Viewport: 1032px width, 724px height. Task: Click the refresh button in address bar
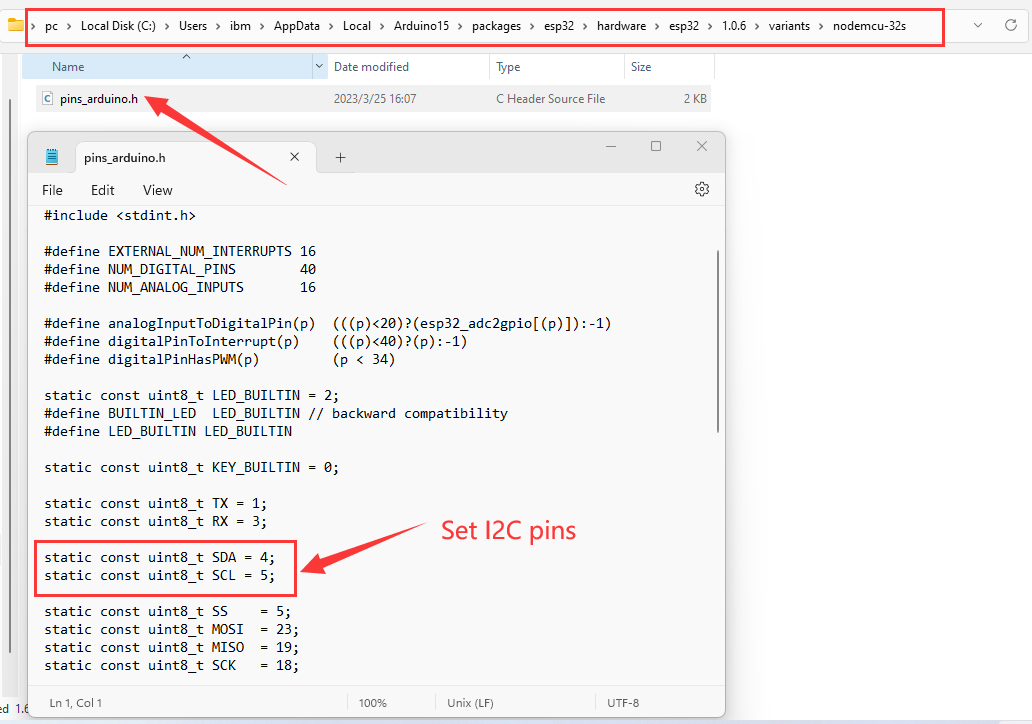click(1010, 25)
